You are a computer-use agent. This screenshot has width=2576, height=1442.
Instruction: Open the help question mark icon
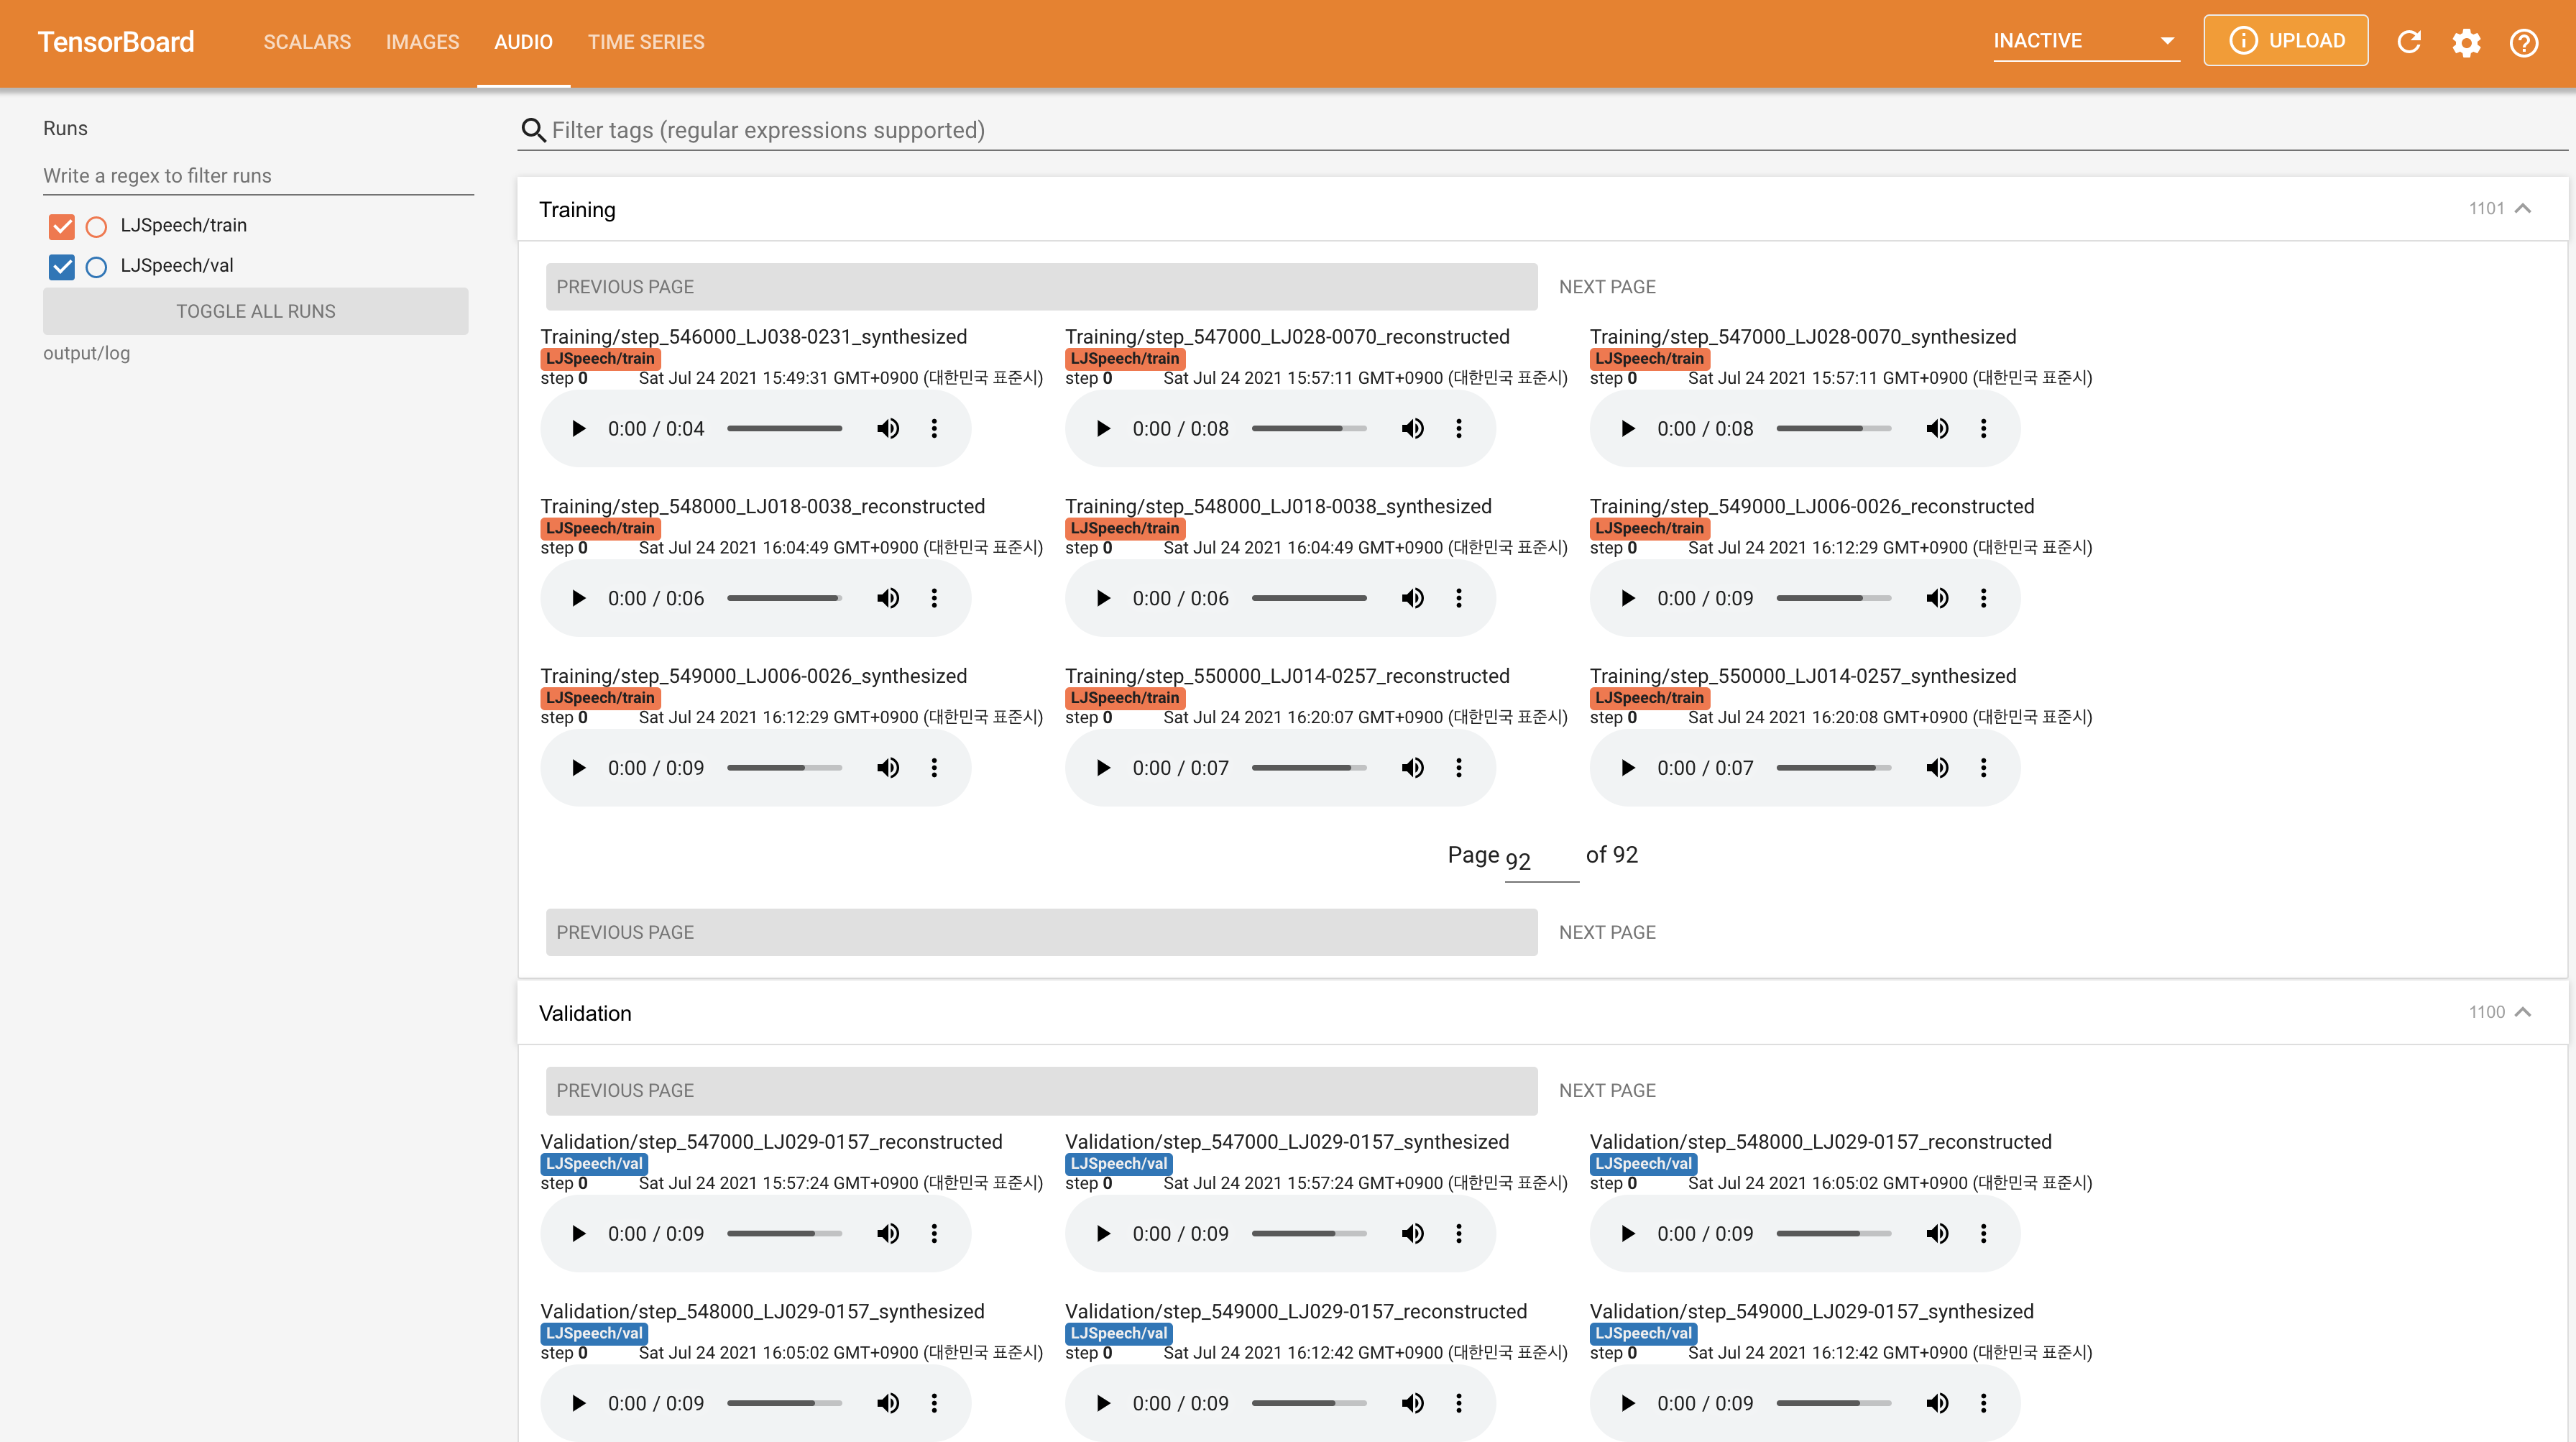(2524, 42)
